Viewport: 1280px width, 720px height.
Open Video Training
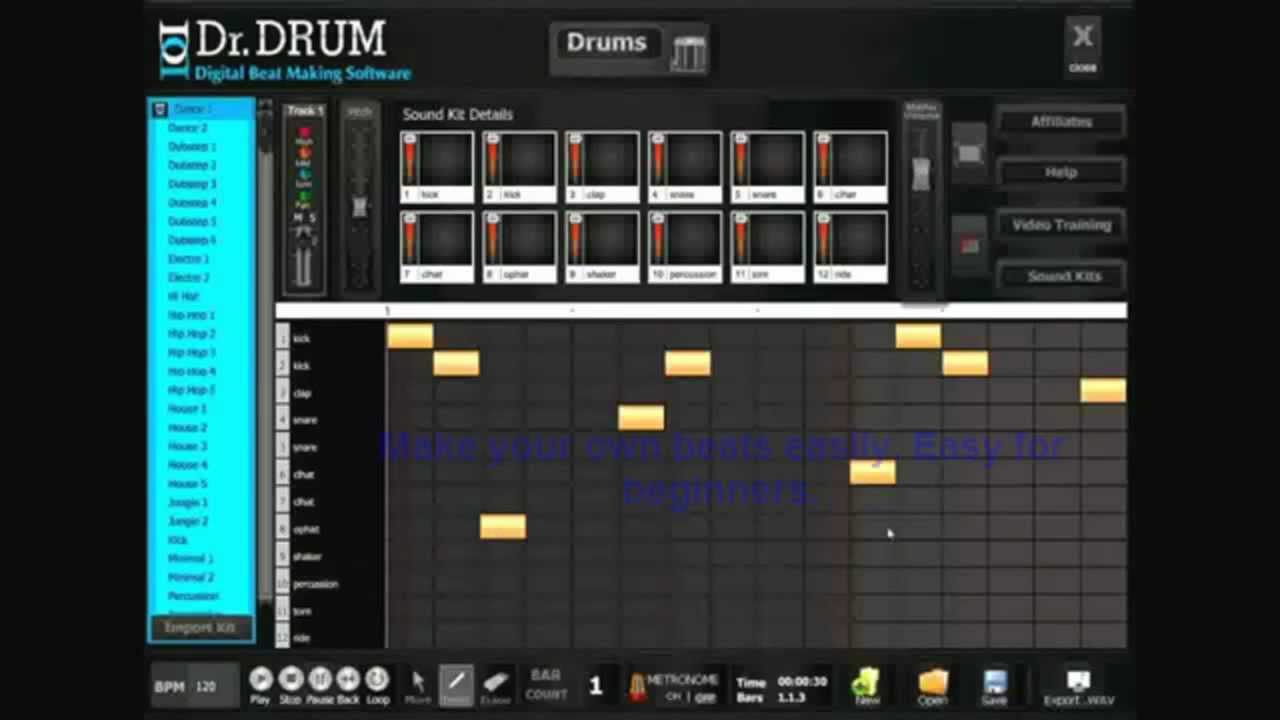[x=1061, y=224]
